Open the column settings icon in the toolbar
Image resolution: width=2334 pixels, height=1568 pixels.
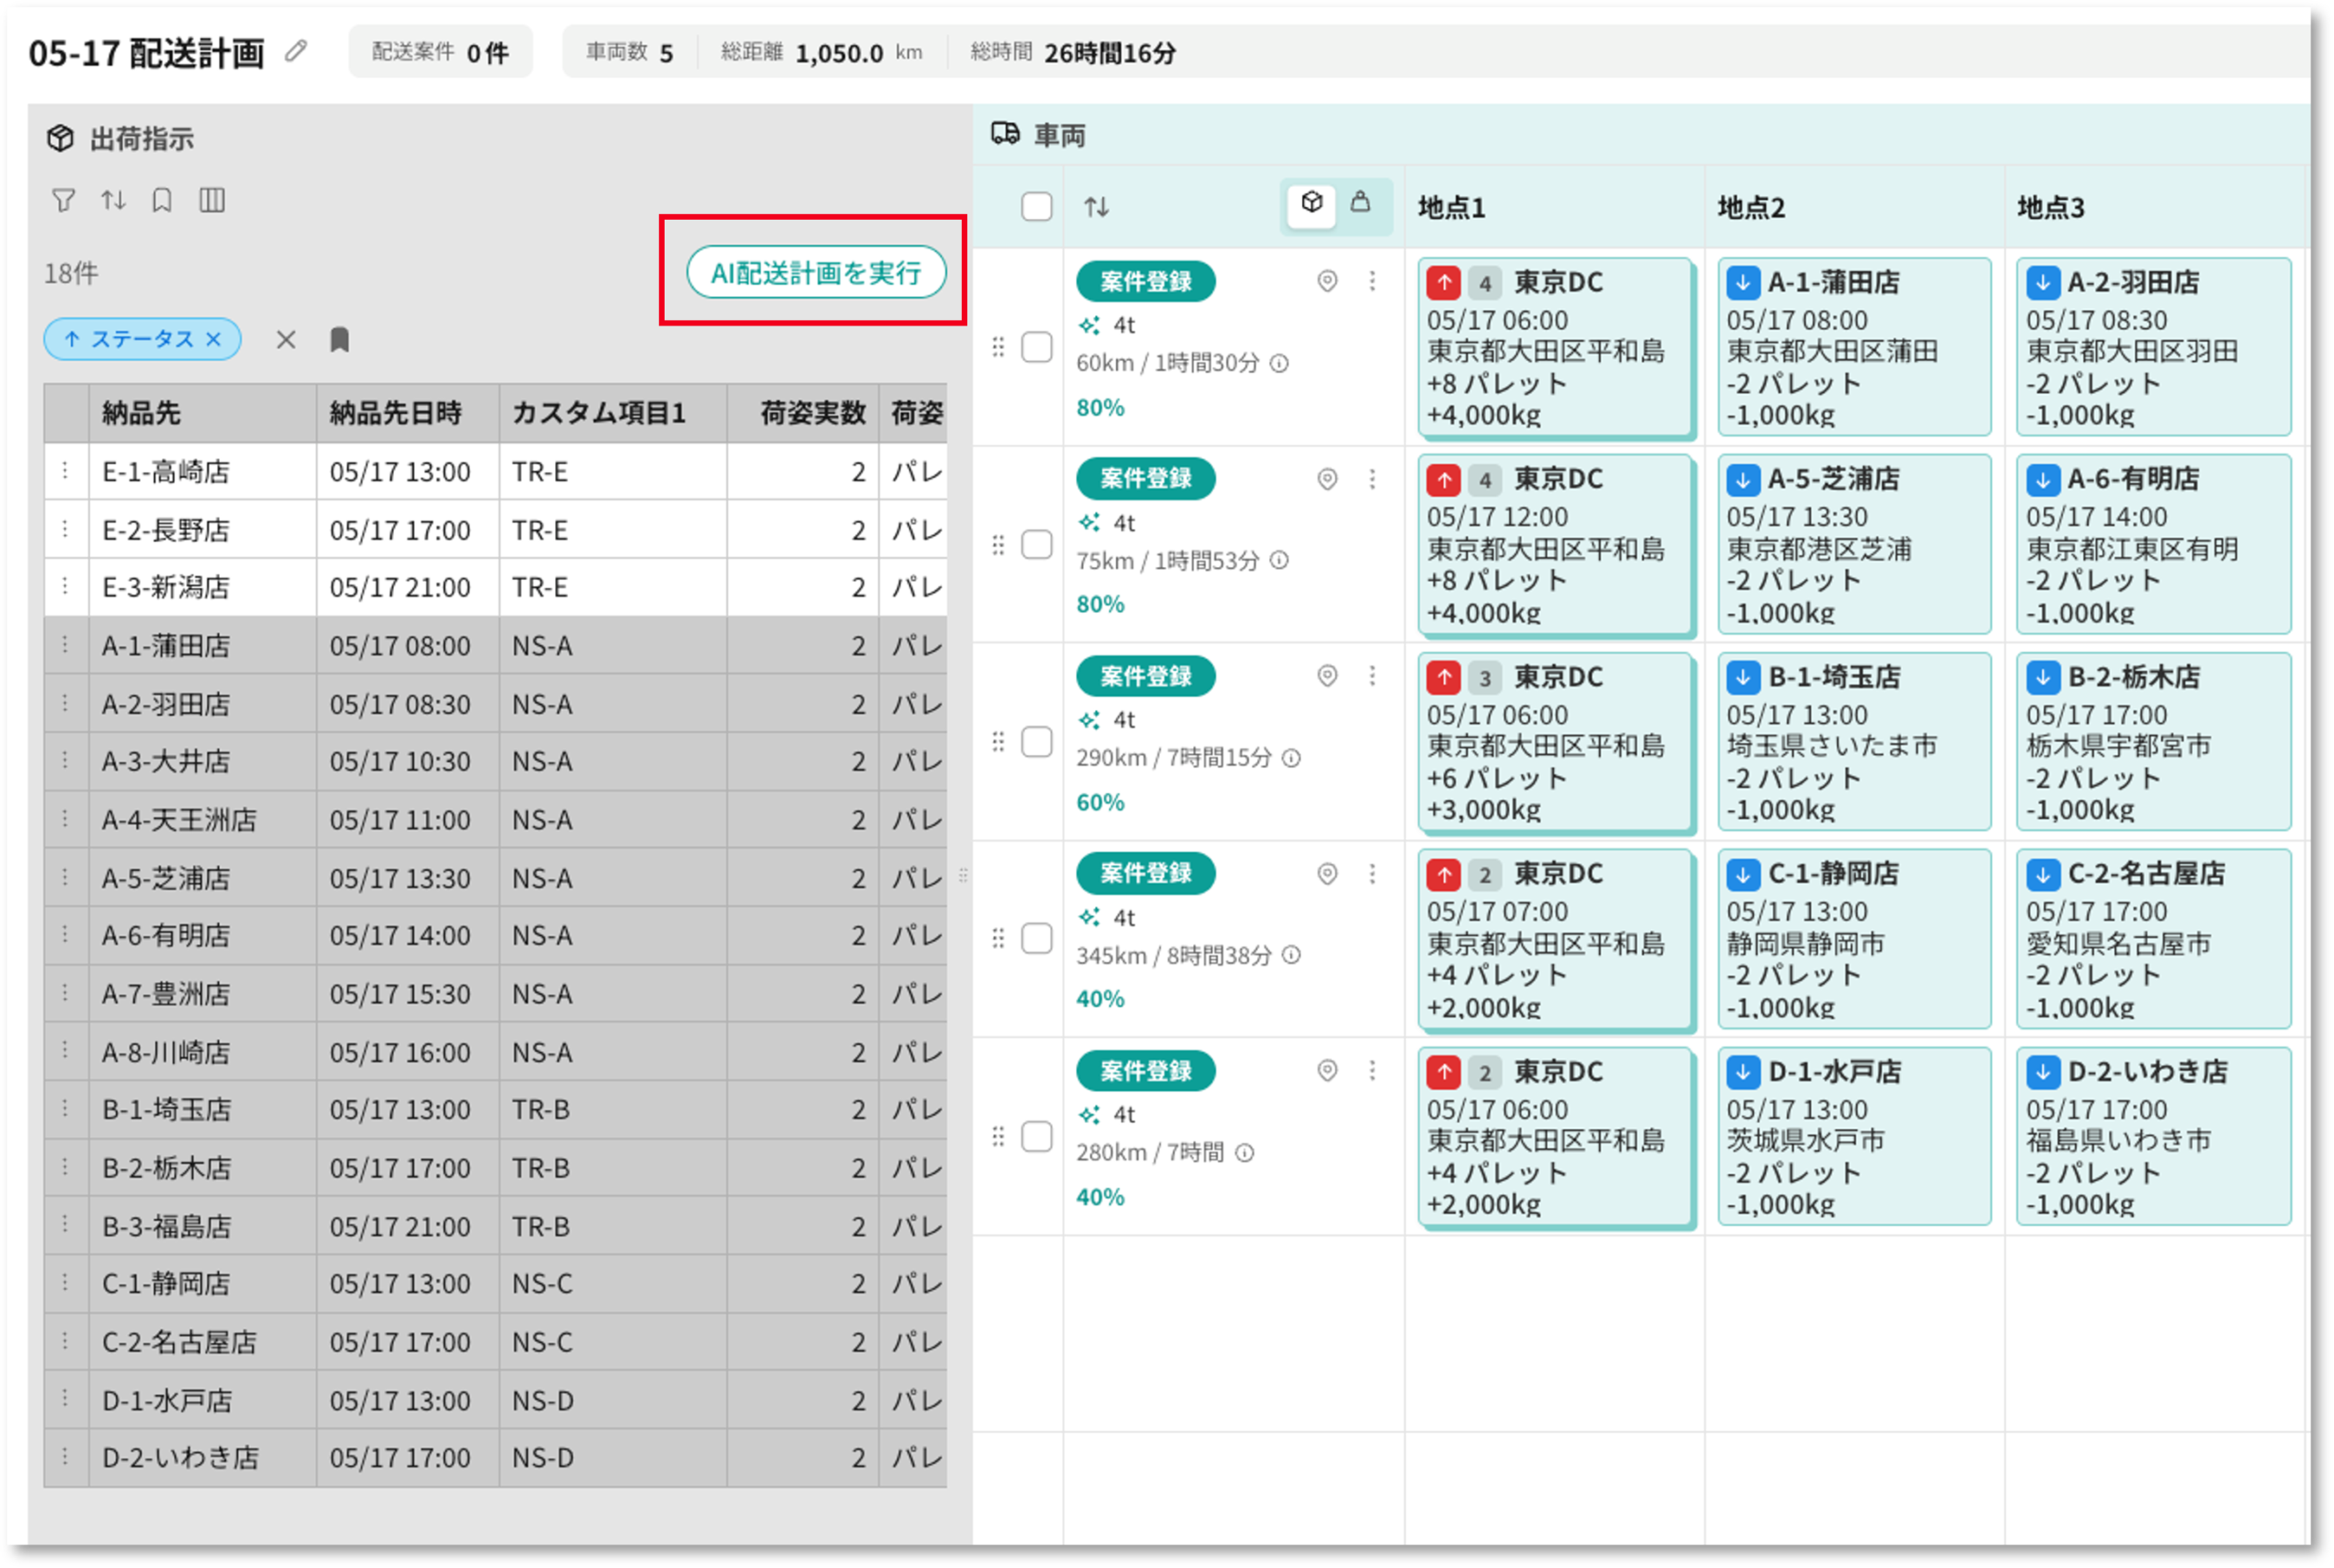pos(212,201)
